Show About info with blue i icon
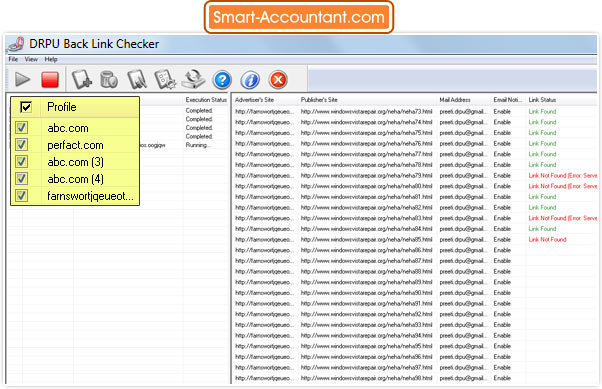This screenshot has height=389, width=602. [x=250, y=80]
